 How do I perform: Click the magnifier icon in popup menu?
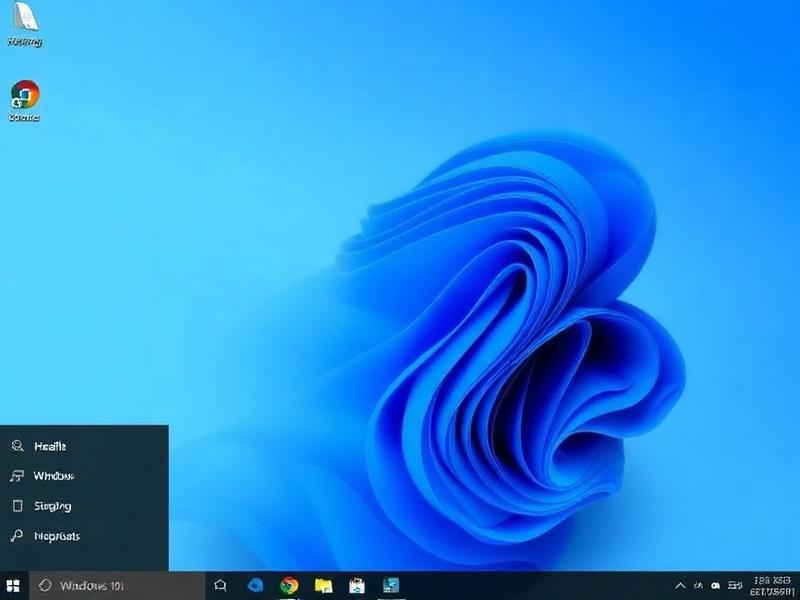click(x=17, y=446)
